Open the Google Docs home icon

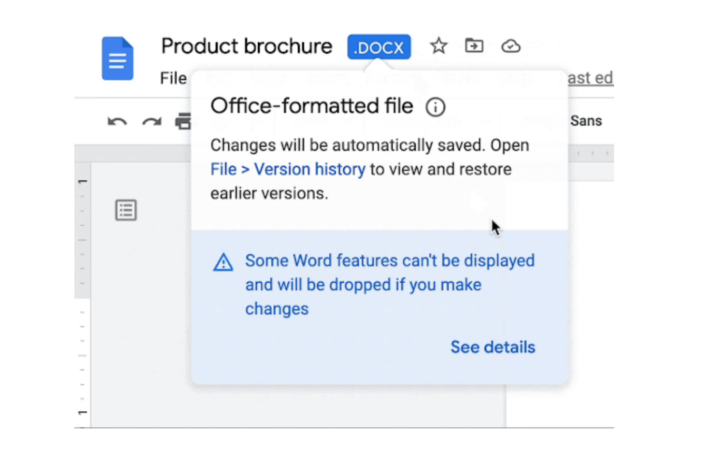tap(117, 58)
